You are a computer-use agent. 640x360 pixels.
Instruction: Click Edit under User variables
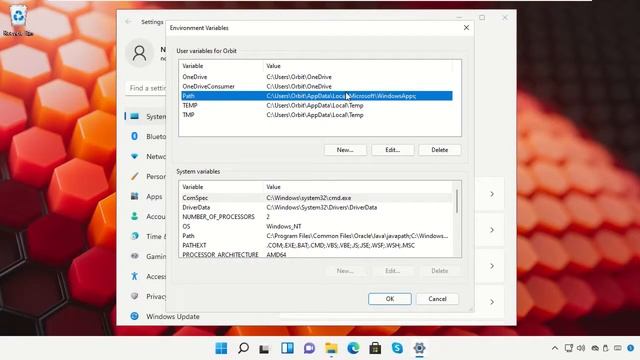point(393,150)
